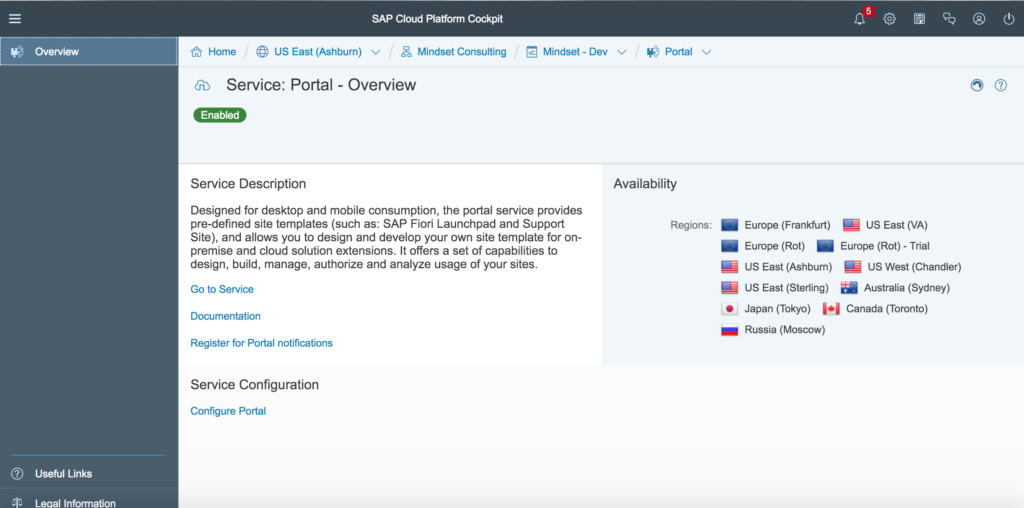Click the US West (Chandler) flag
The image size is (1024, 508).
pyautogui.click(x=853, y=267)
